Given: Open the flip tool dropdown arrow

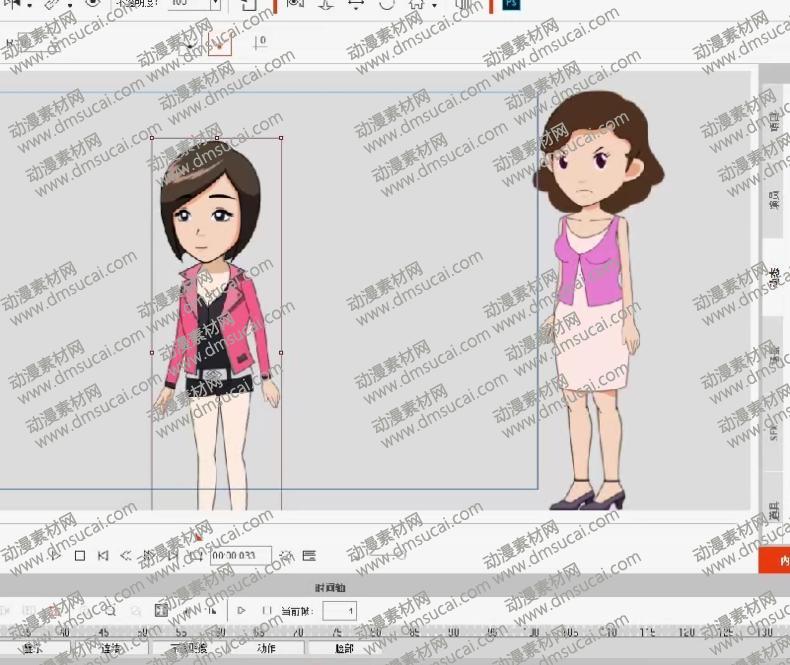Looking at the screenshot, I should [30, 6].
